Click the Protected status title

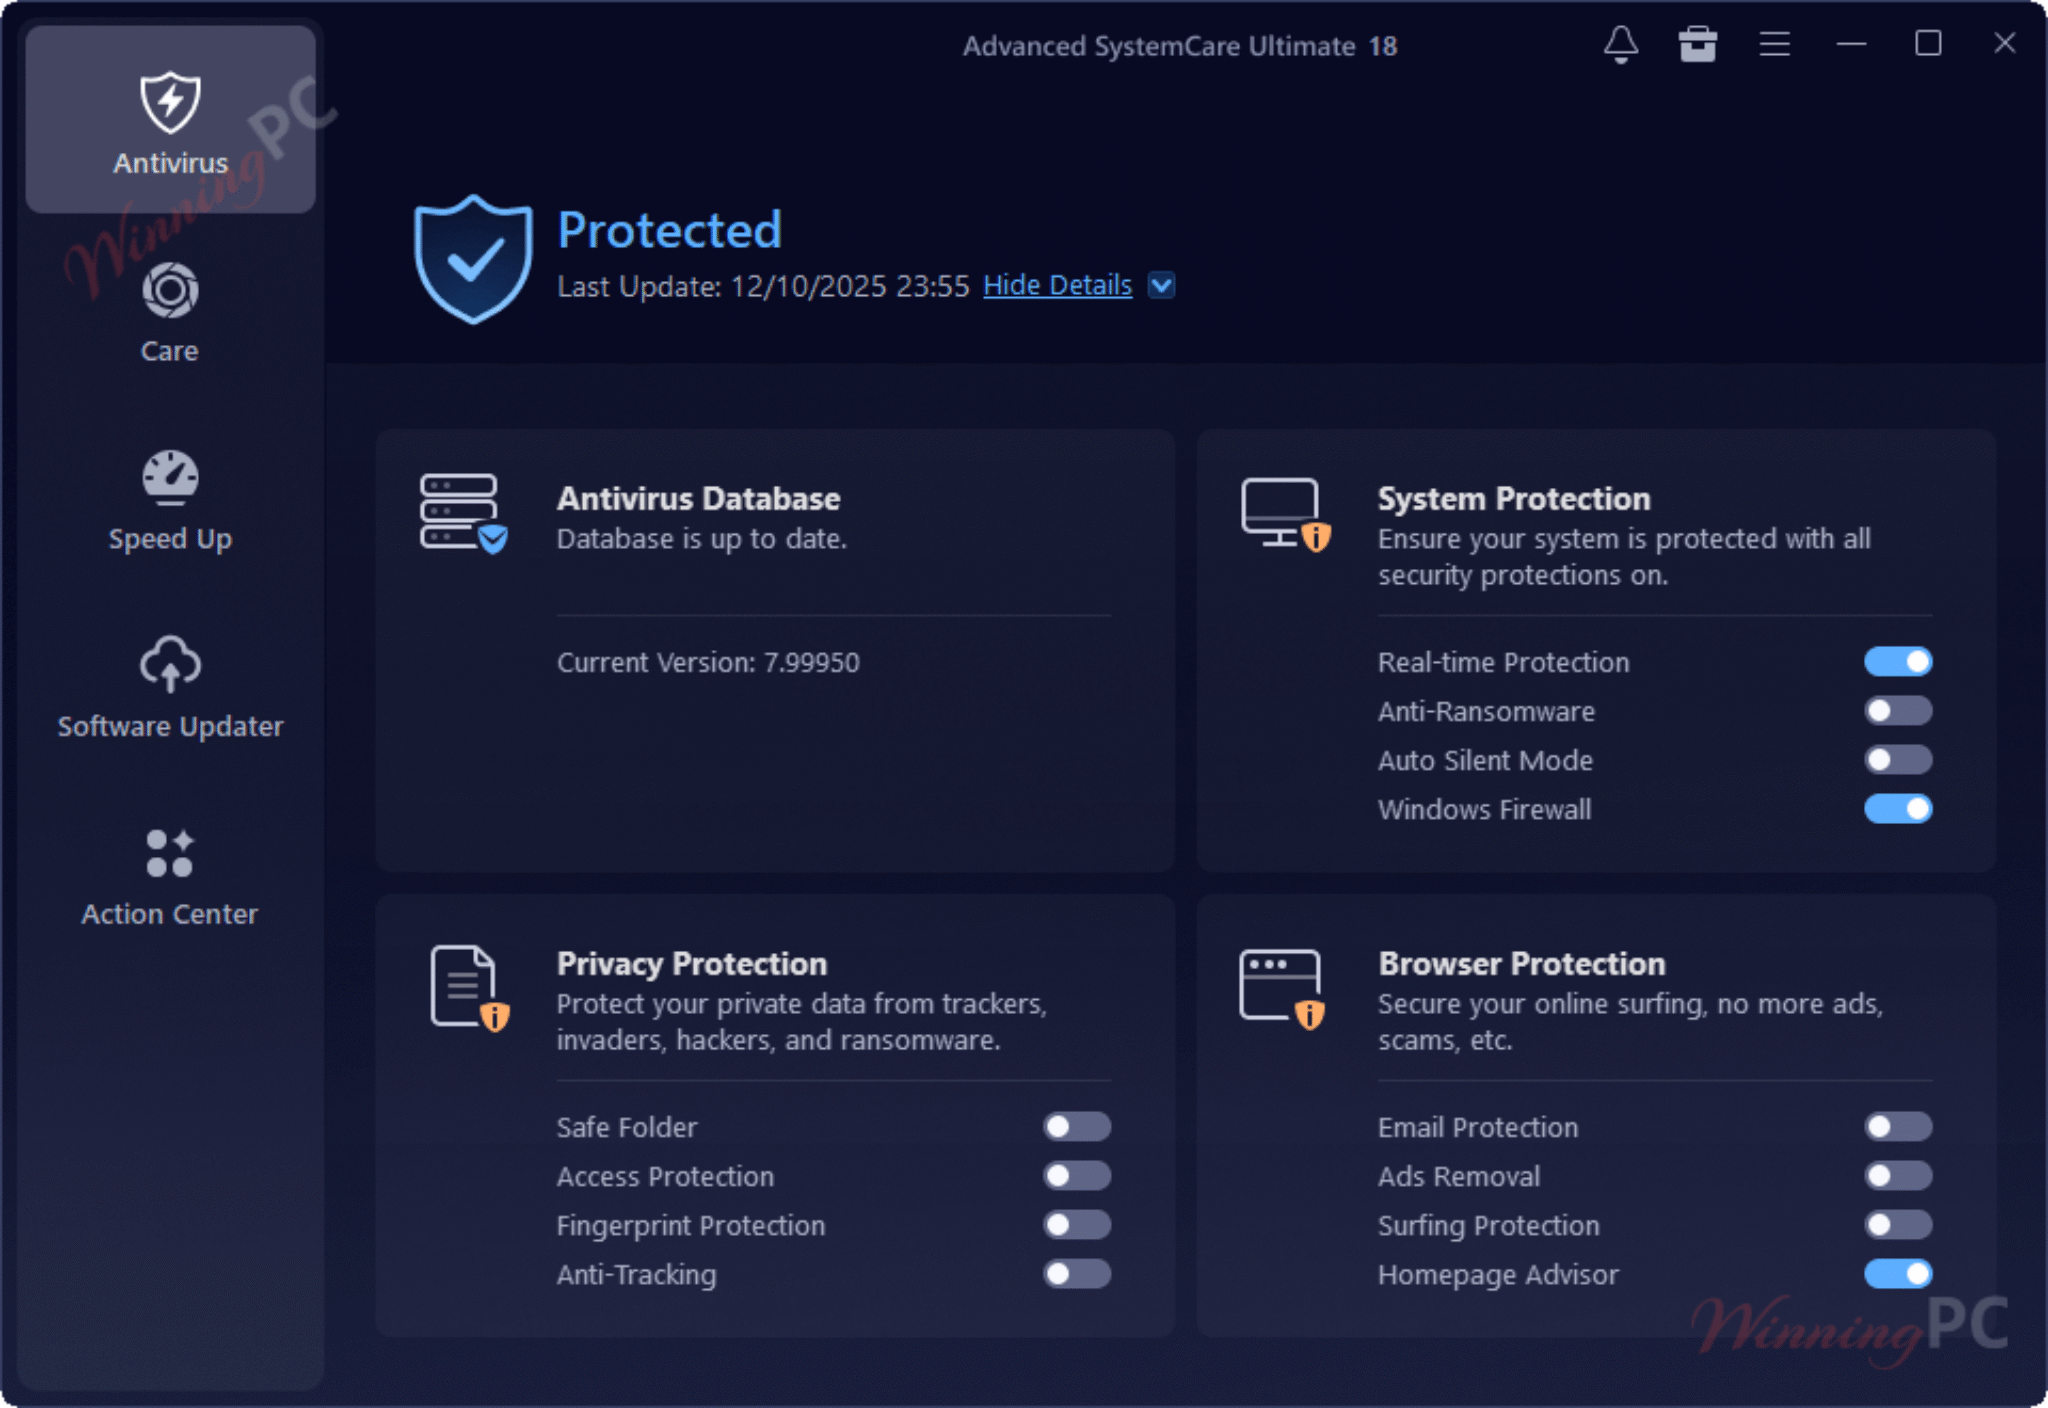(669, 230)
